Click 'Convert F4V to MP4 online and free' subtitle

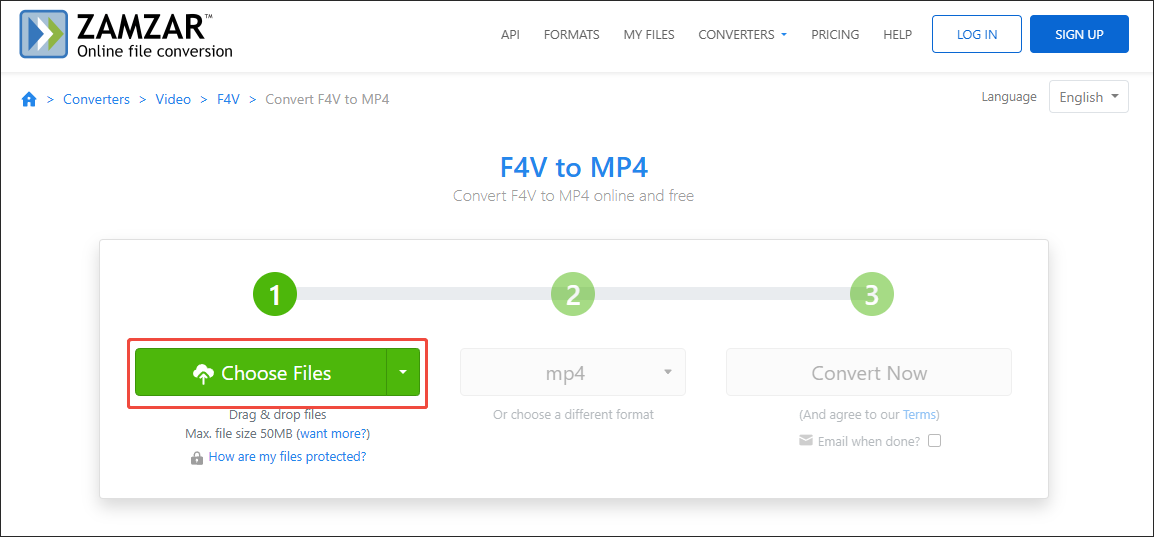pos(573,196)
